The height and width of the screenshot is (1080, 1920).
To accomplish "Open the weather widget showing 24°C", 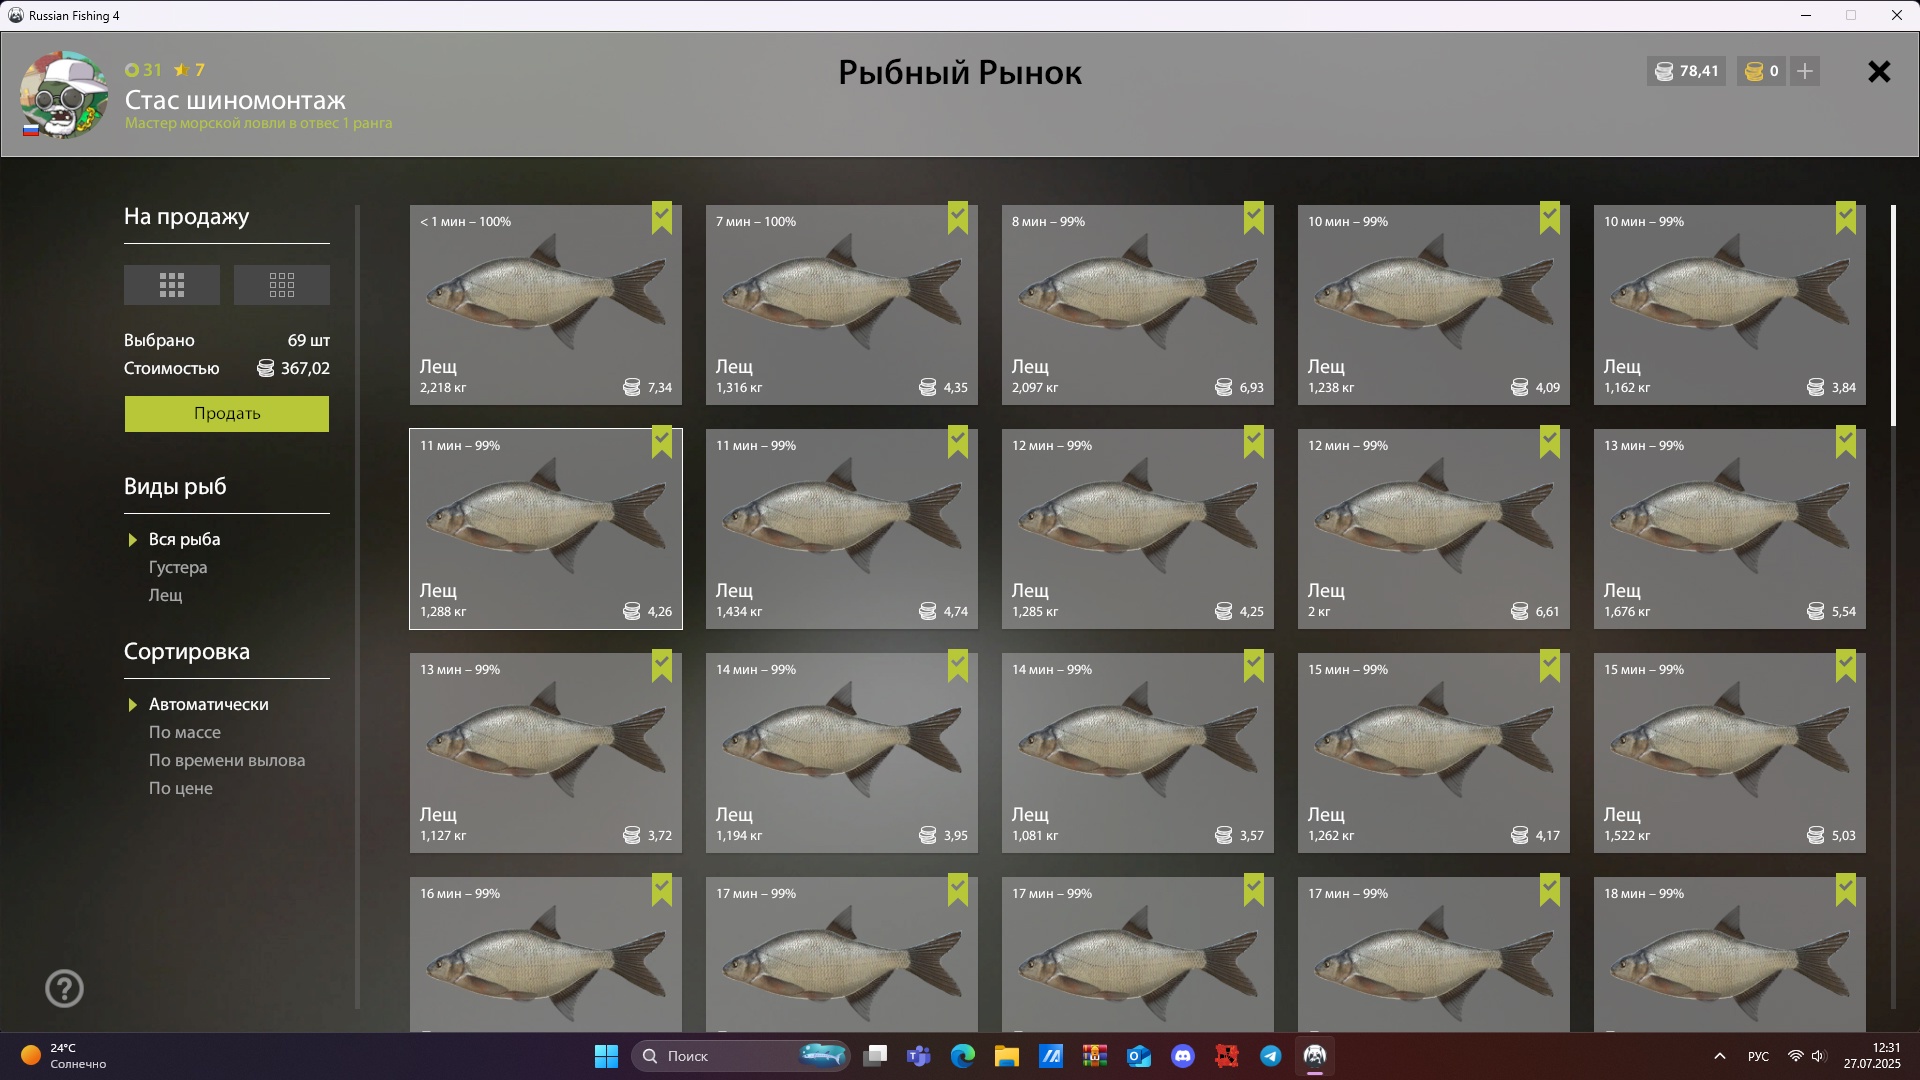I will pyautogui.click(x=64, y=1056).
